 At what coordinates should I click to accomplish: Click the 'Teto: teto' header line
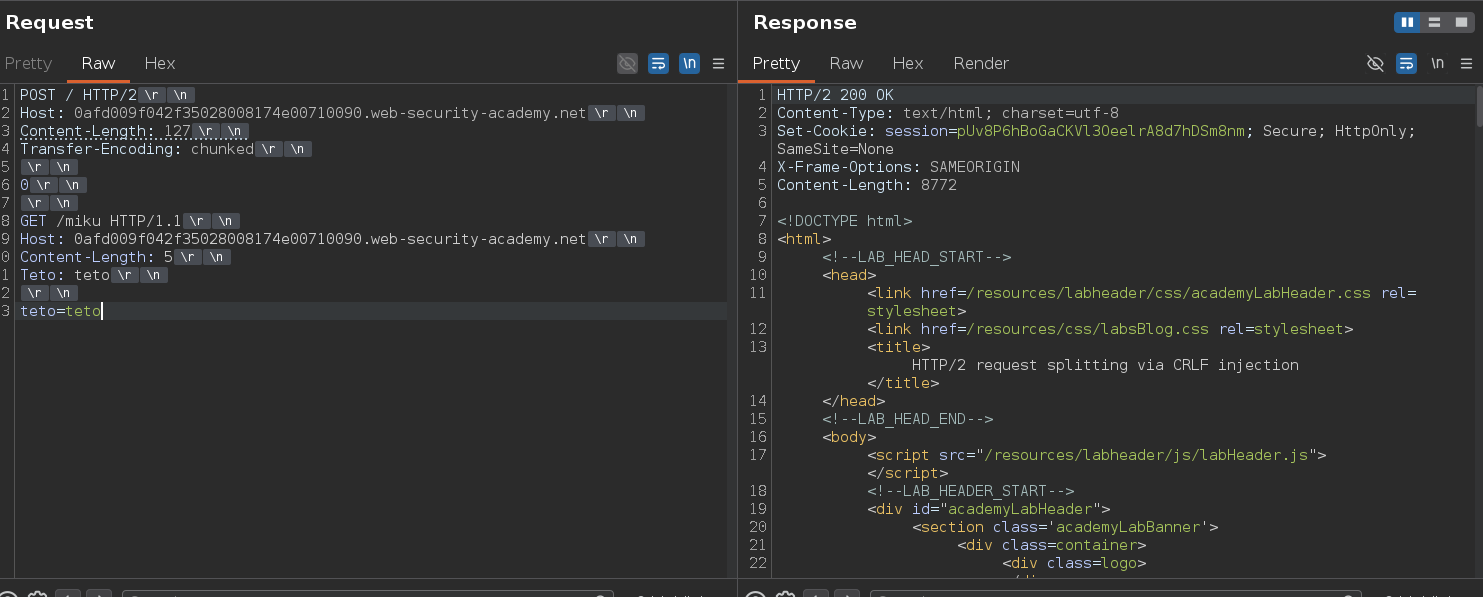65,275
